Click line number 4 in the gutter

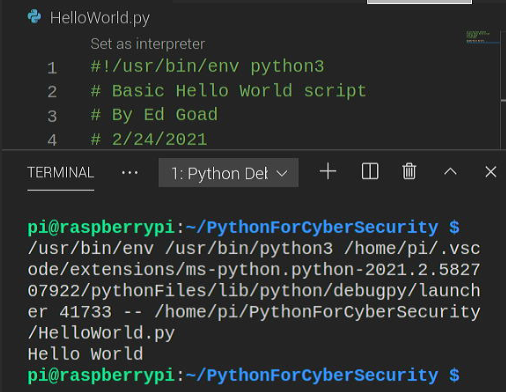point(52,140)
